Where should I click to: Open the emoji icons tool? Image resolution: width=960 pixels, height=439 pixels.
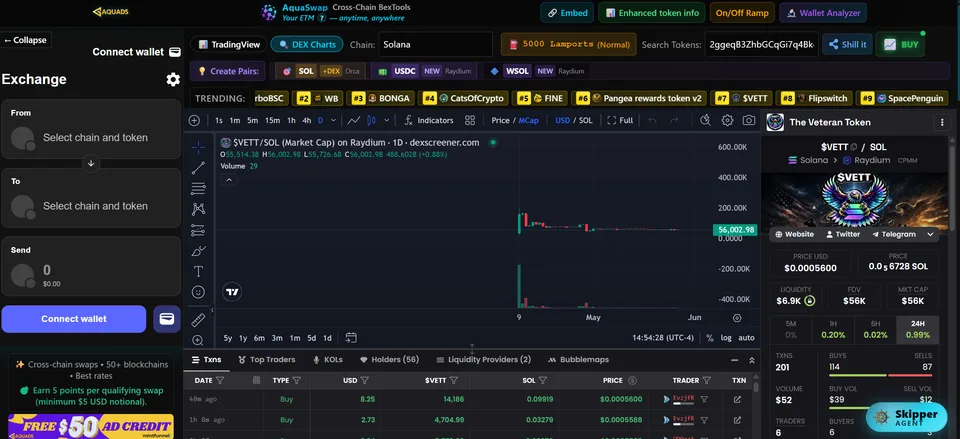[198, 292]
